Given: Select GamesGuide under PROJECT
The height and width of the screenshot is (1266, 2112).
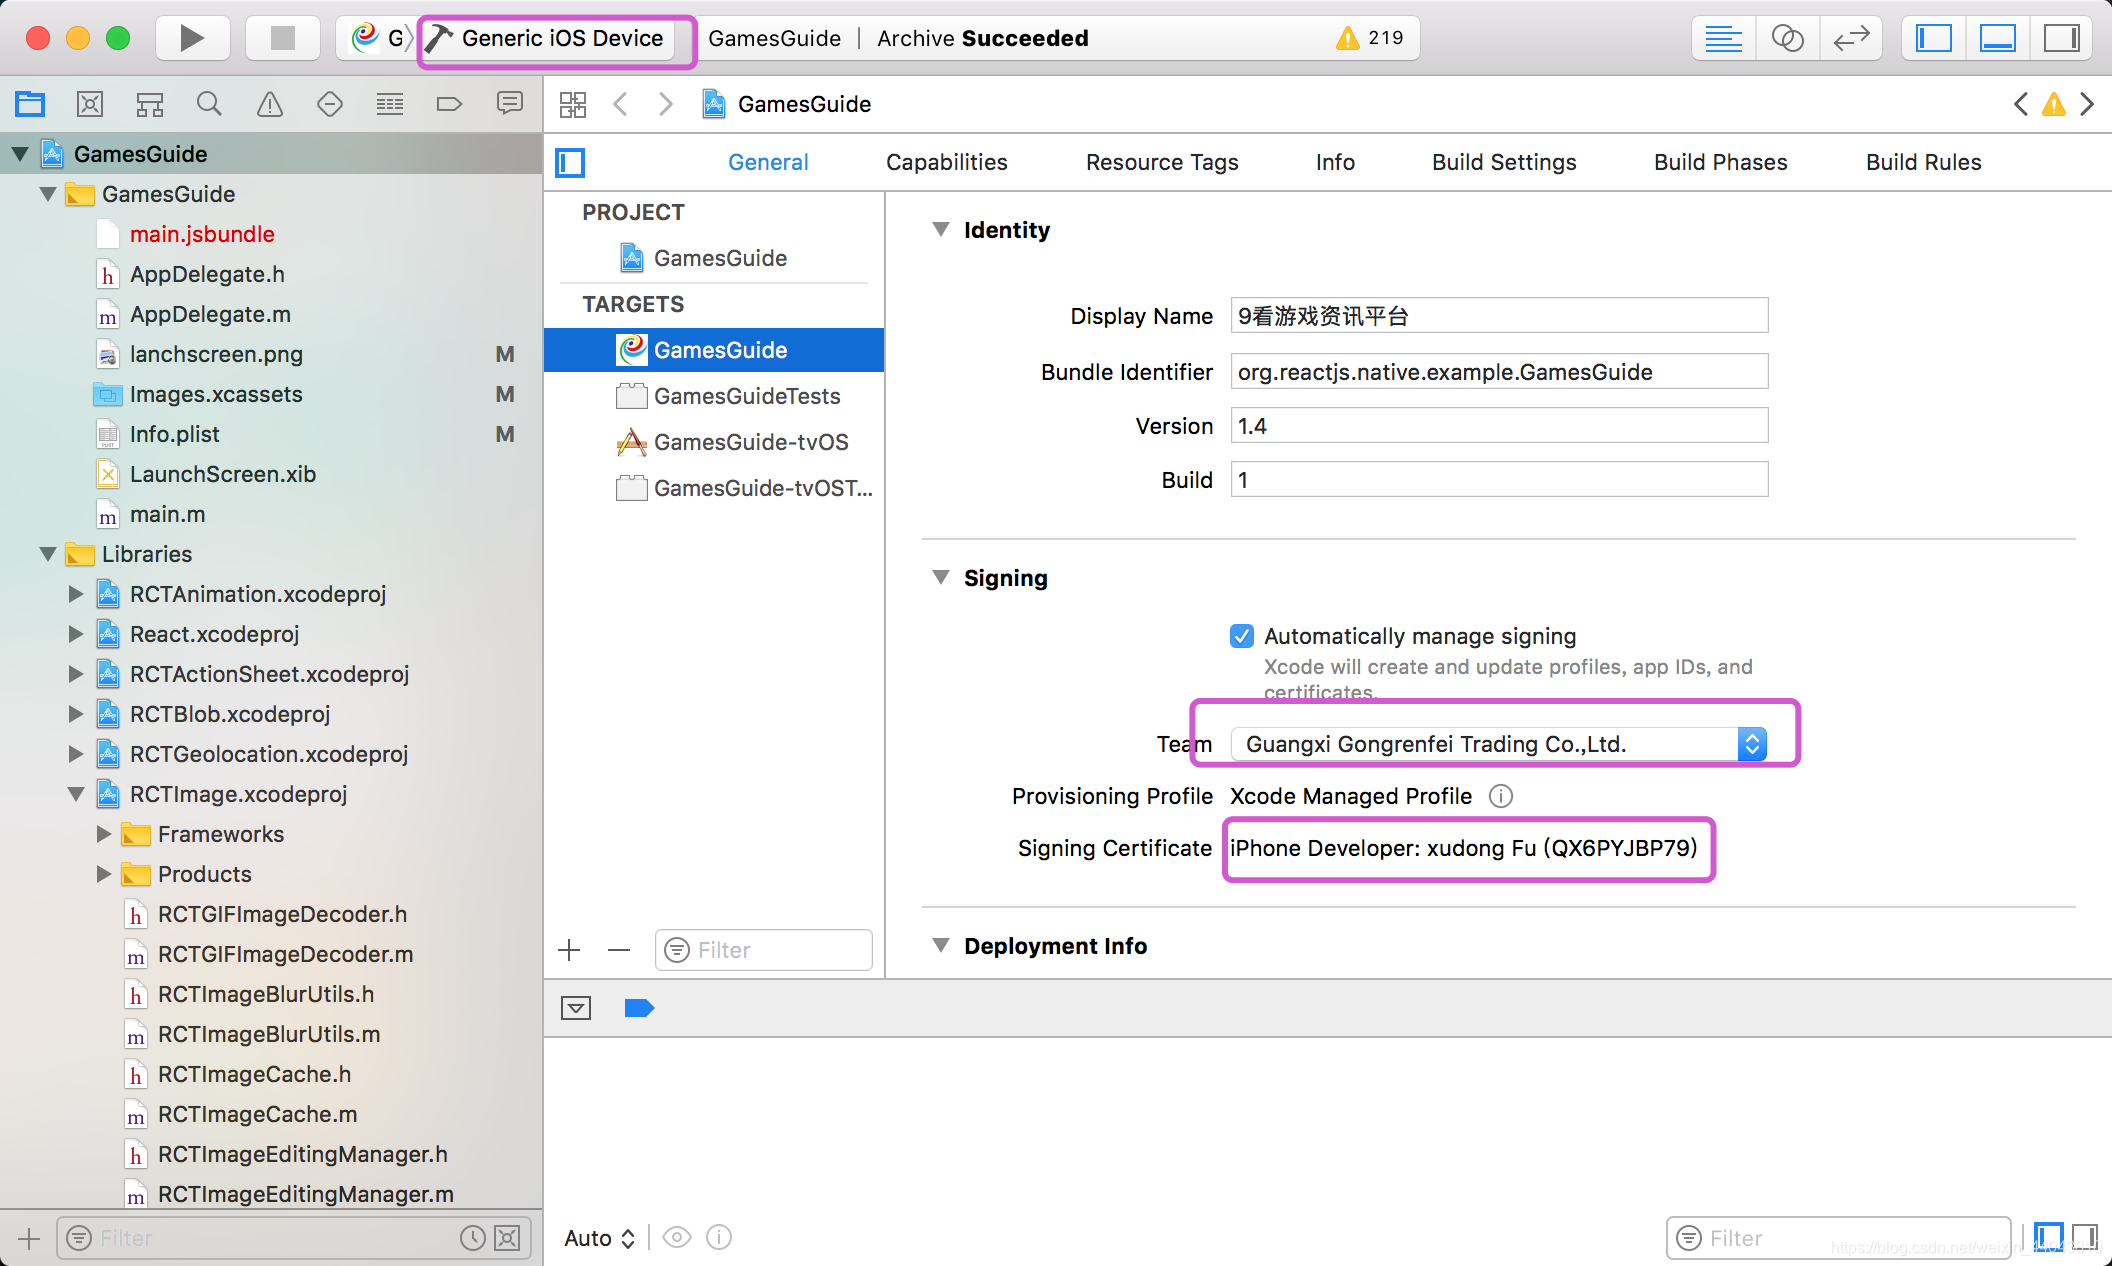Looking at the screenshot, I should 714,258.
